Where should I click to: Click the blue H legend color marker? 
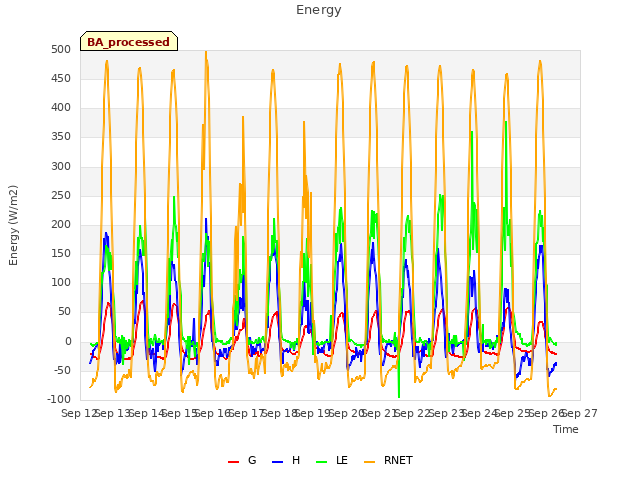(x=277, y=462)
